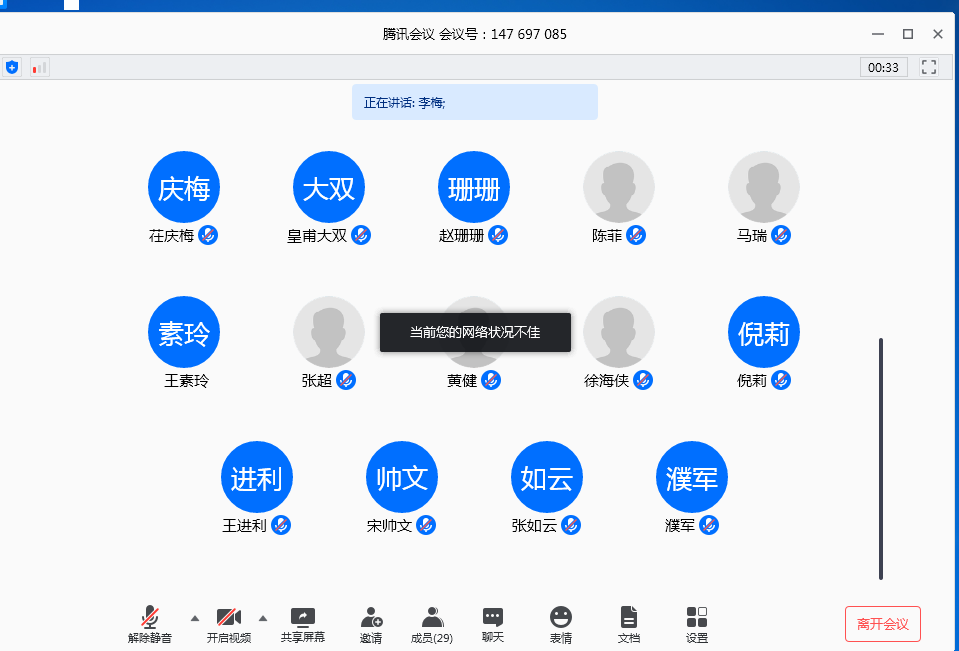Click the 00:33 meeting timer

pyautogui.click(x=883, y=67)
